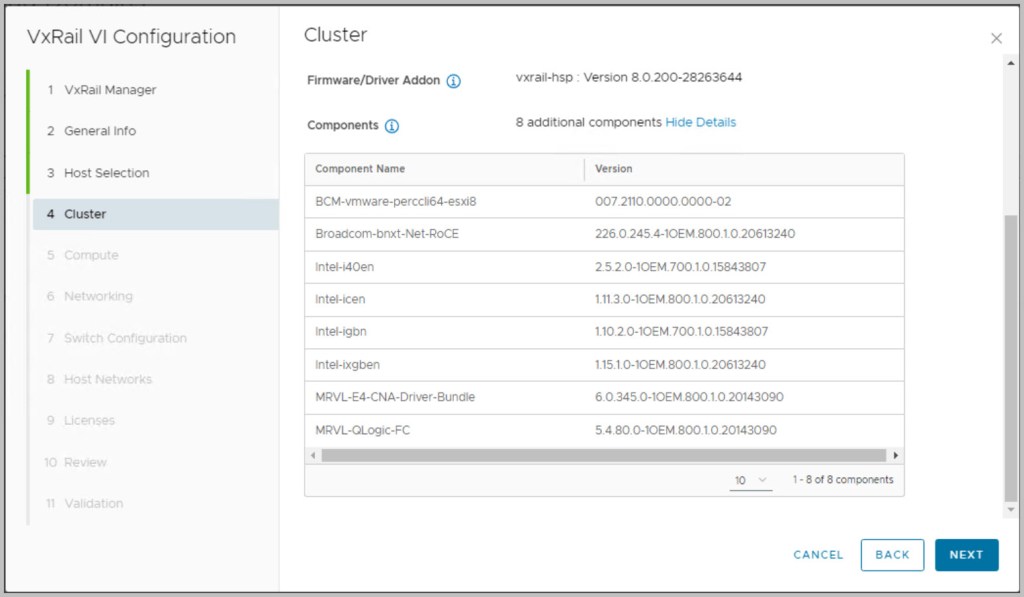This screenshot has width=1024, height=597.
Task: Click the Firmware/Driver Addon info icon
Action: pyautogui.click(x=453, y=81)
